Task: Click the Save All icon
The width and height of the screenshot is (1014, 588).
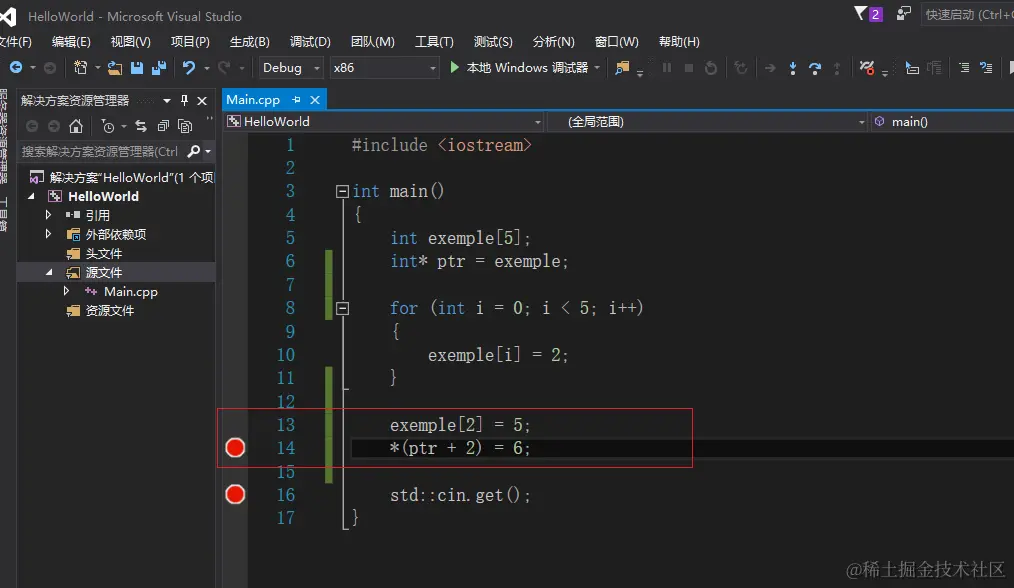Action: click(x=159, y=67)
